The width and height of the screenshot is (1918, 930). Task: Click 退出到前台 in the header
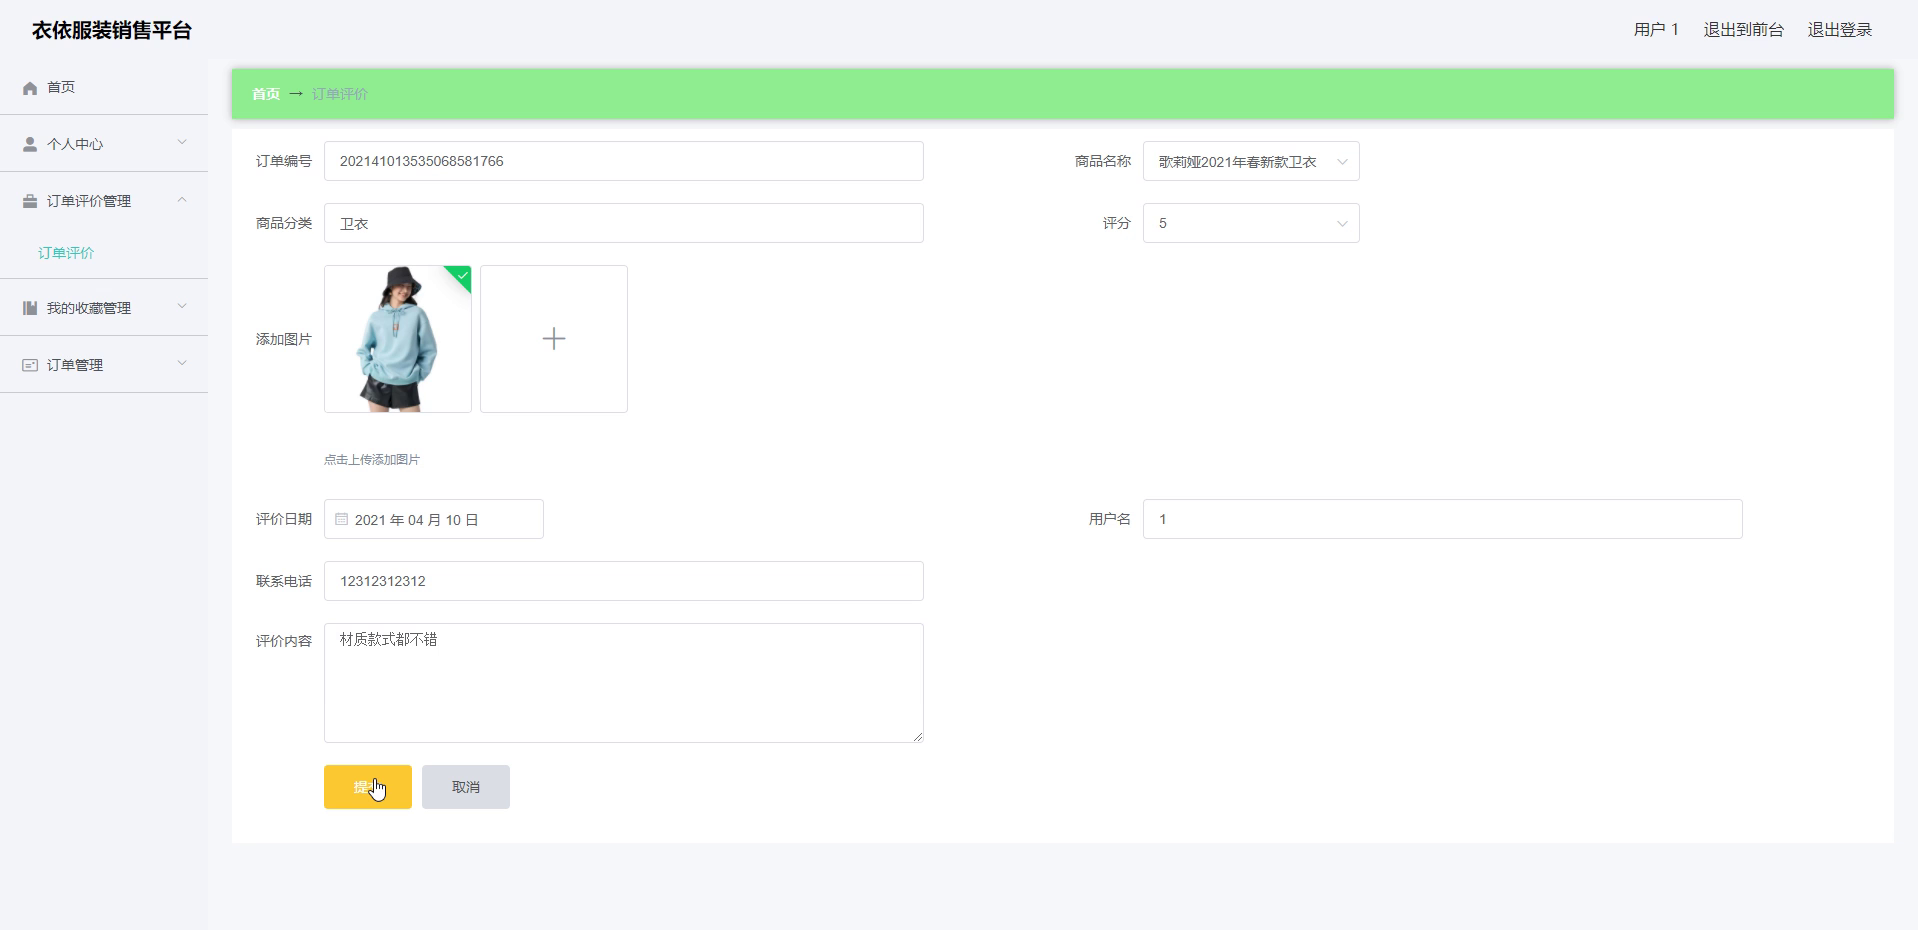tap(1743, 30)
